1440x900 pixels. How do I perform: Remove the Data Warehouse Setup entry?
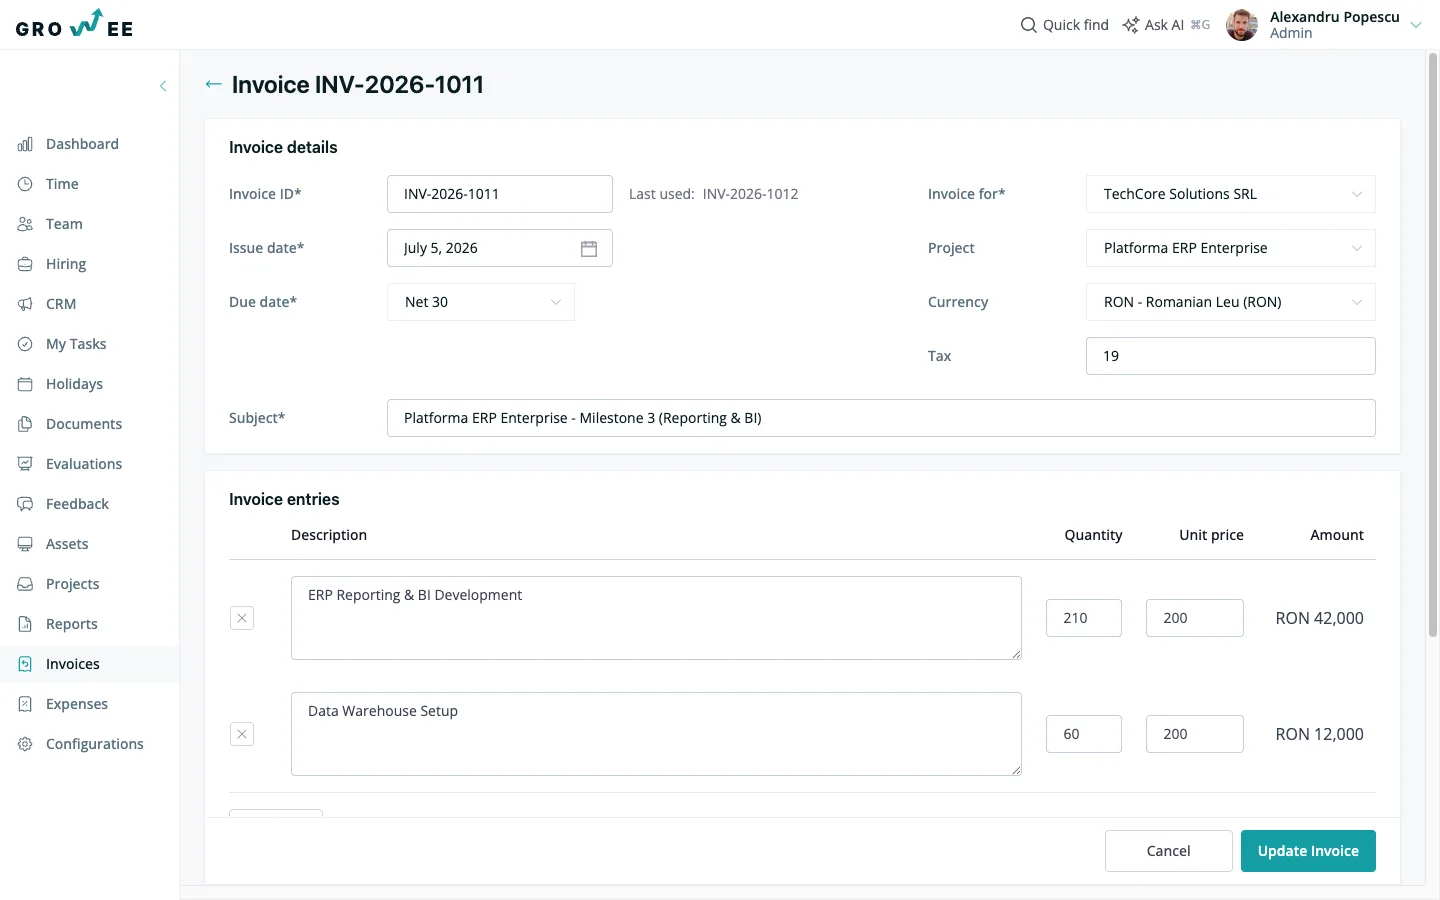pos(242,734)
